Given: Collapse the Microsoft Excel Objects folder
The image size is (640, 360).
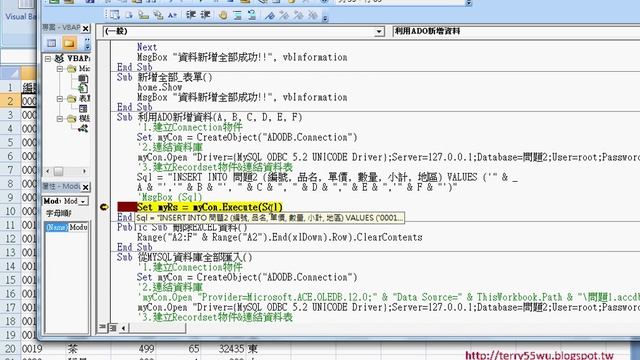Looking at the screenshot, I should 60,69.
